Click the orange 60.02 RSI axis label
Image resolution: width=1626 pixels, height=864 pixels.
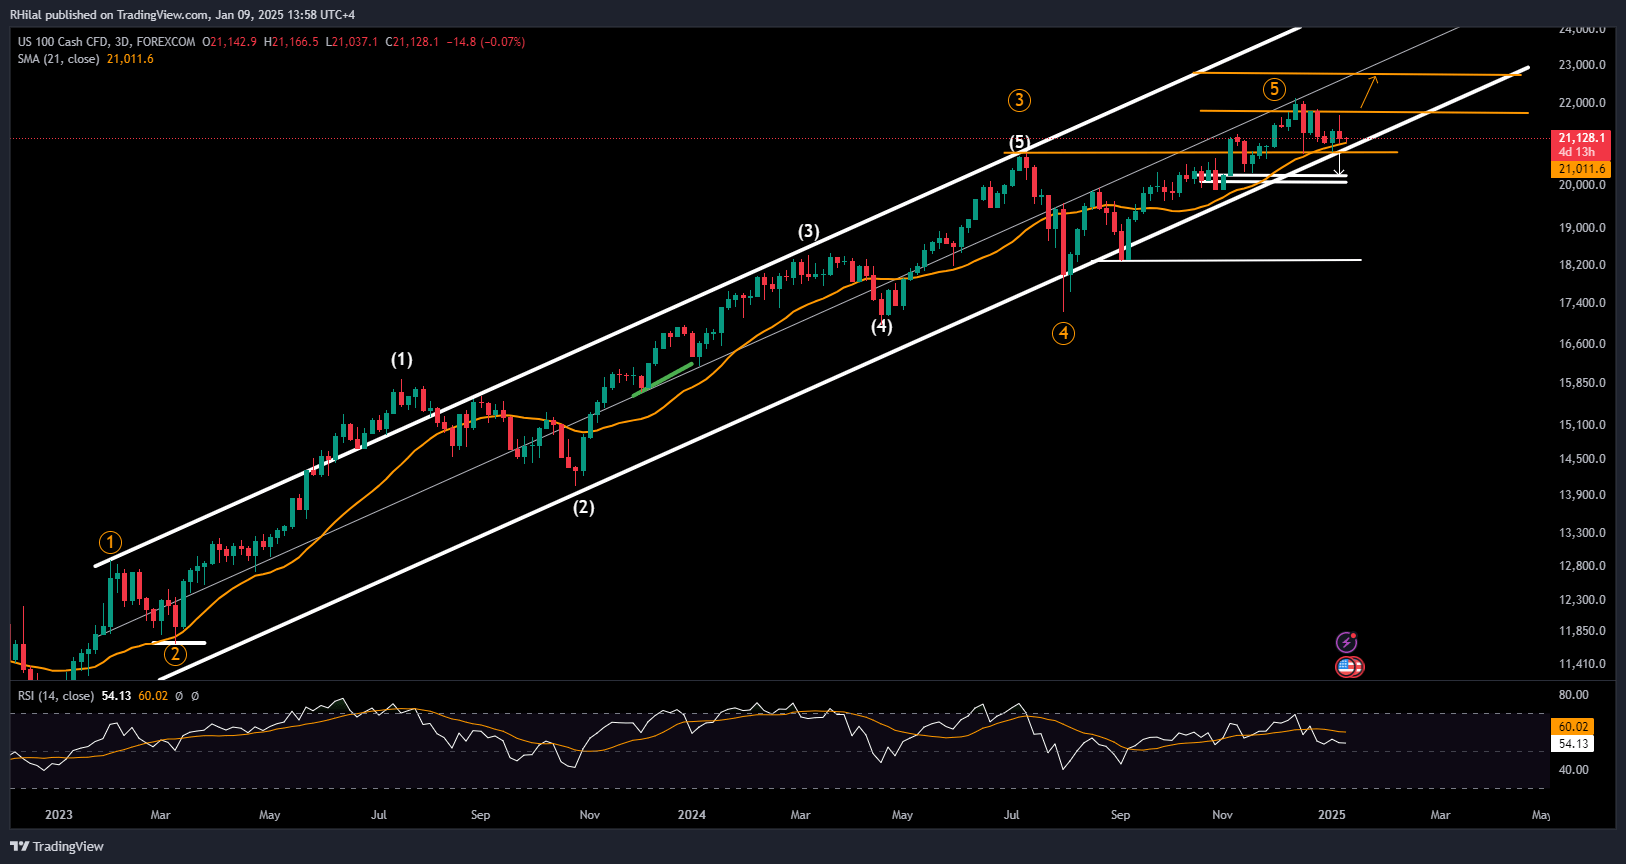[x=1572, y=727]
